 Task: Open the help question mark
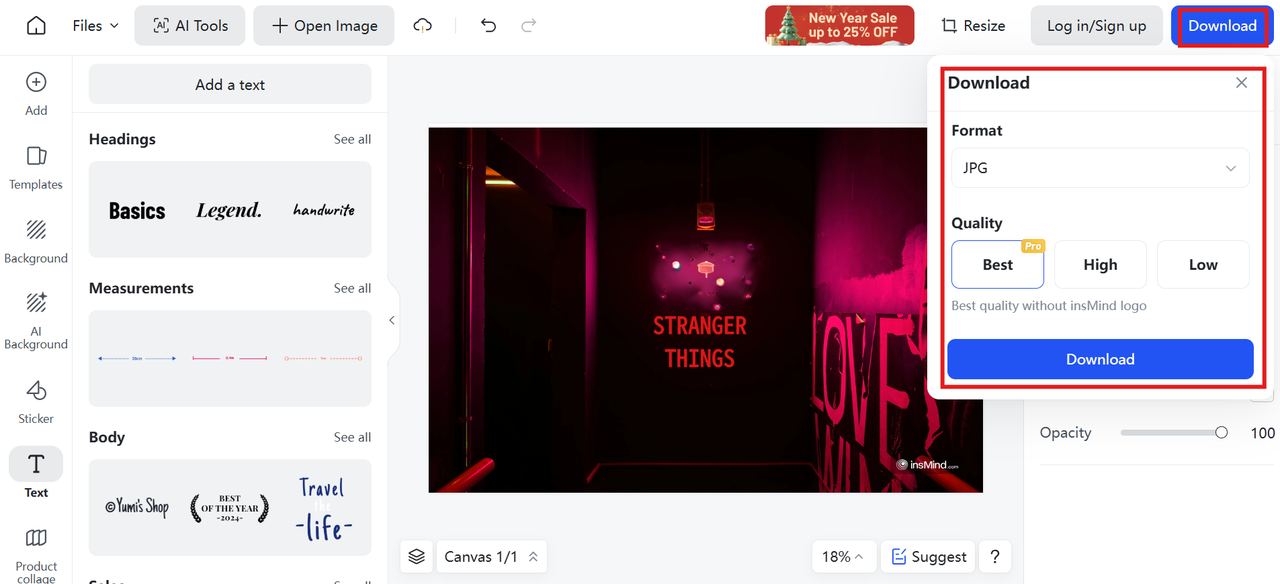[995, 557]
